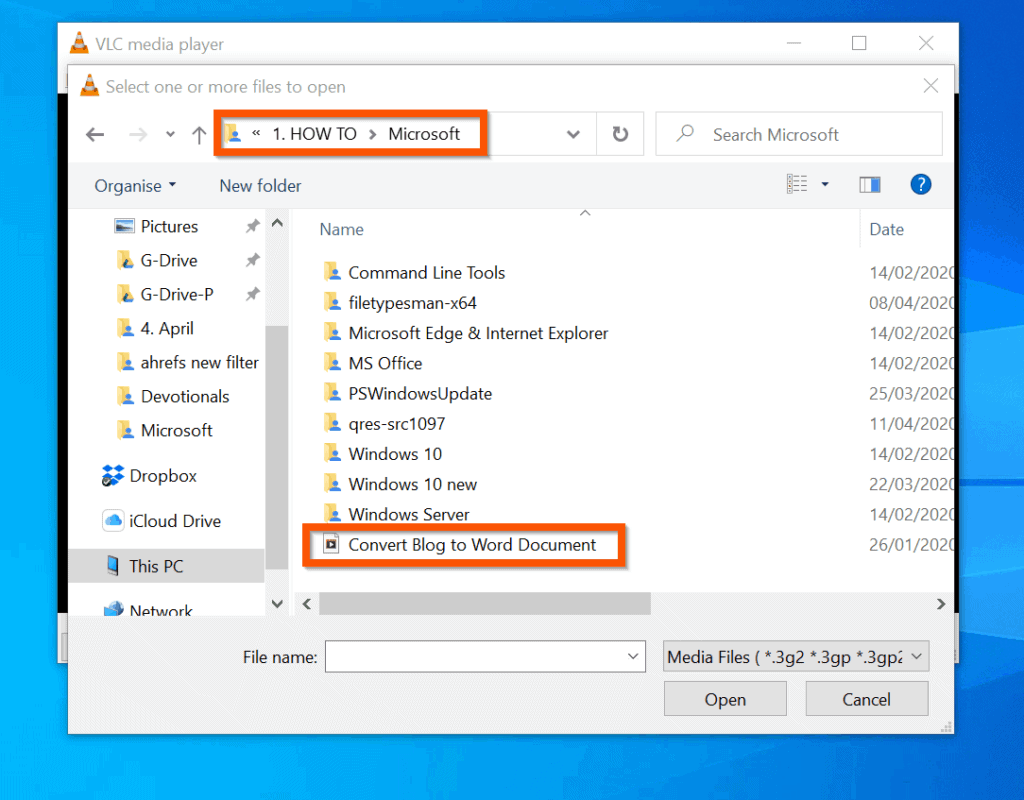Select the Windows Server folder
Screen dimensions: 1024x800
(x=409, y=514)
